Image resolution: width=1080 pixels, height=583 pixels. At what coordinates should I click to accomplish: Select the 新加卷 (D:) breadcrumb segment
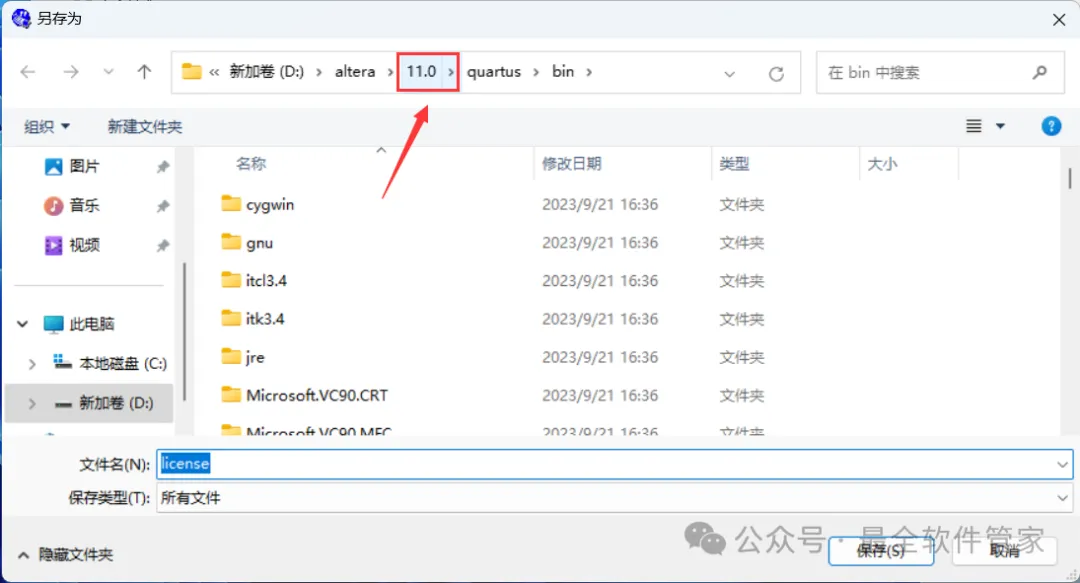(267, 72)
